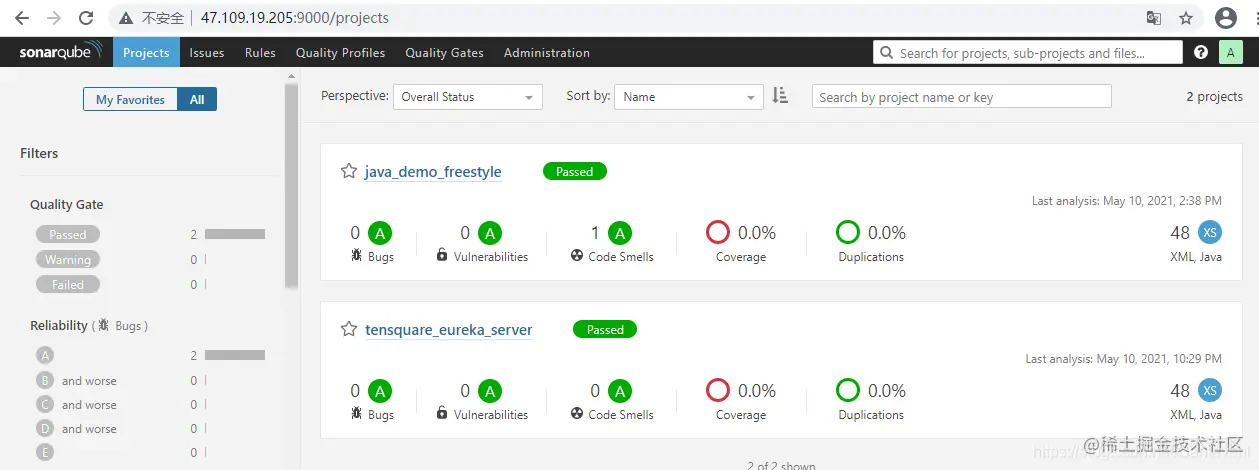Open the browser profile avatar
This screenshot has height=470, width=1259.
point(1226,18)
